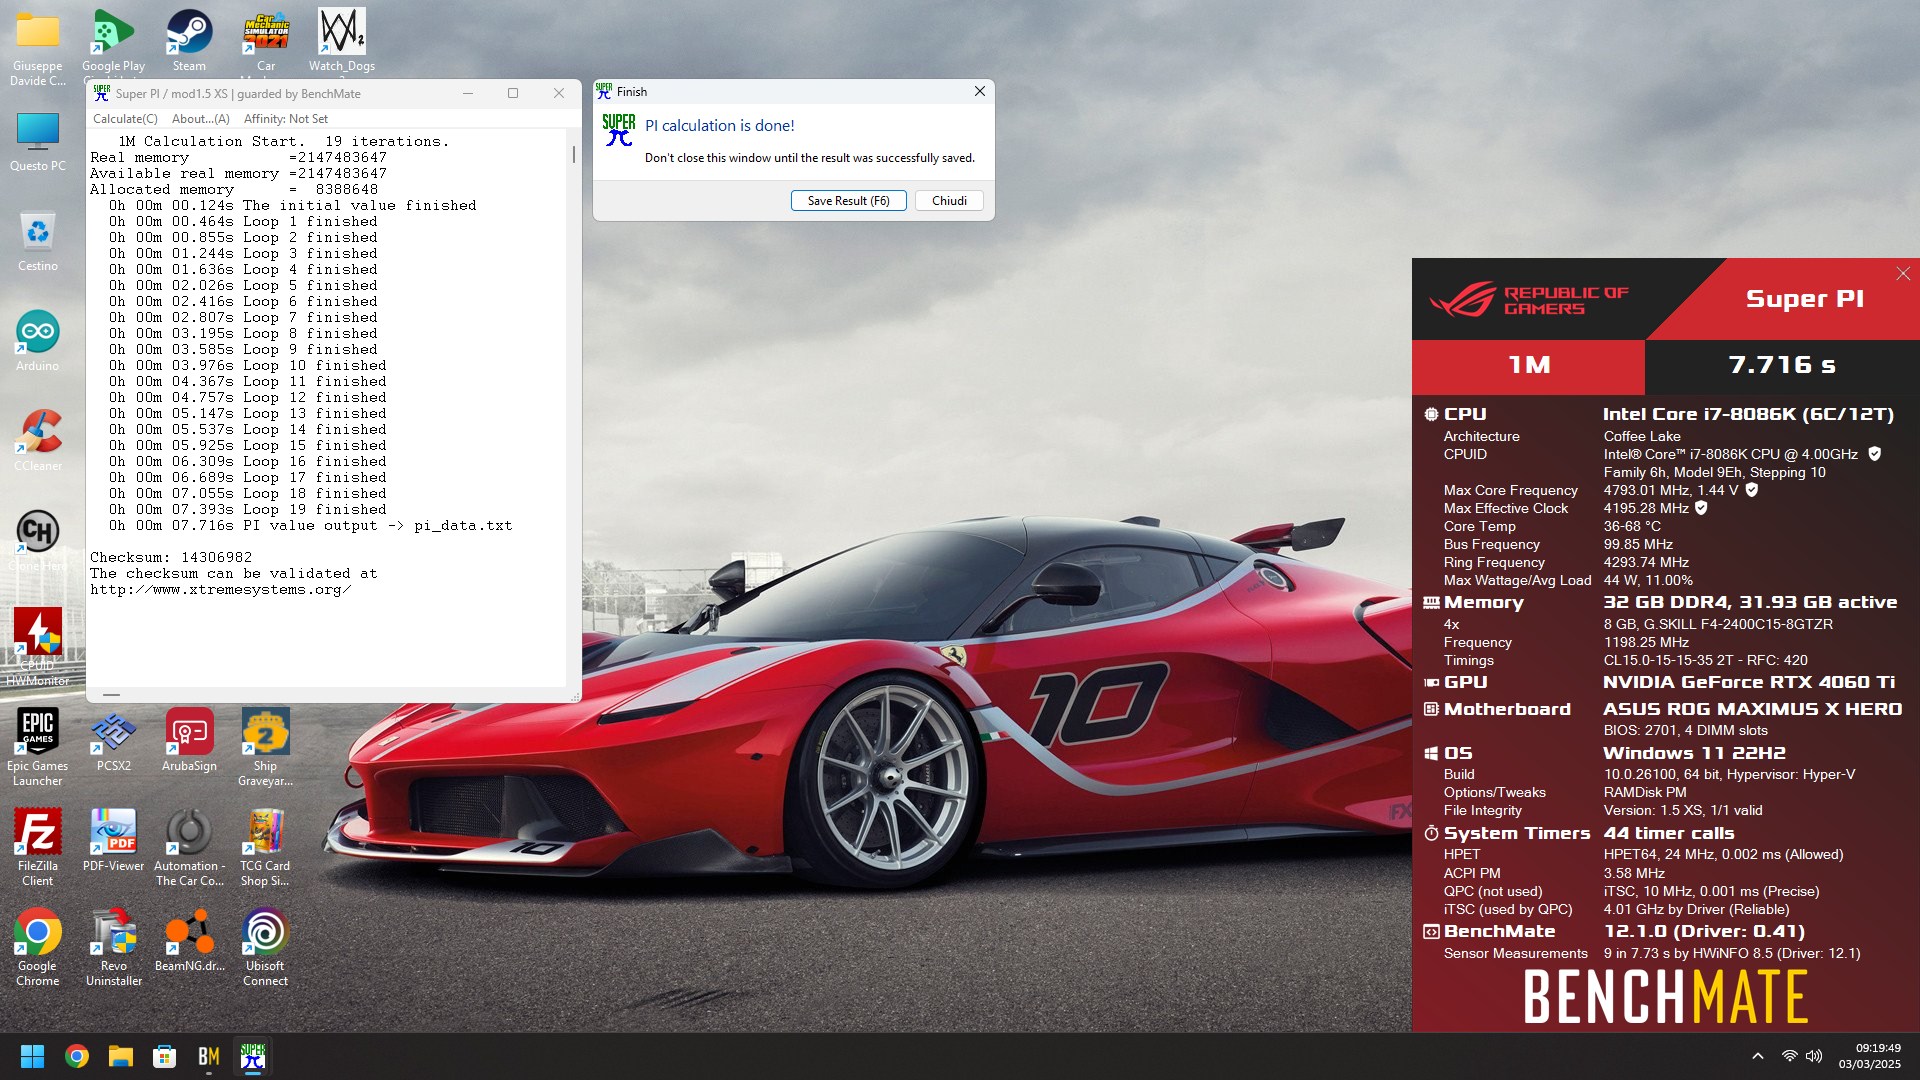
Task: Show hidden tray icons chevron
Action: click(x=1757, y=1056)
